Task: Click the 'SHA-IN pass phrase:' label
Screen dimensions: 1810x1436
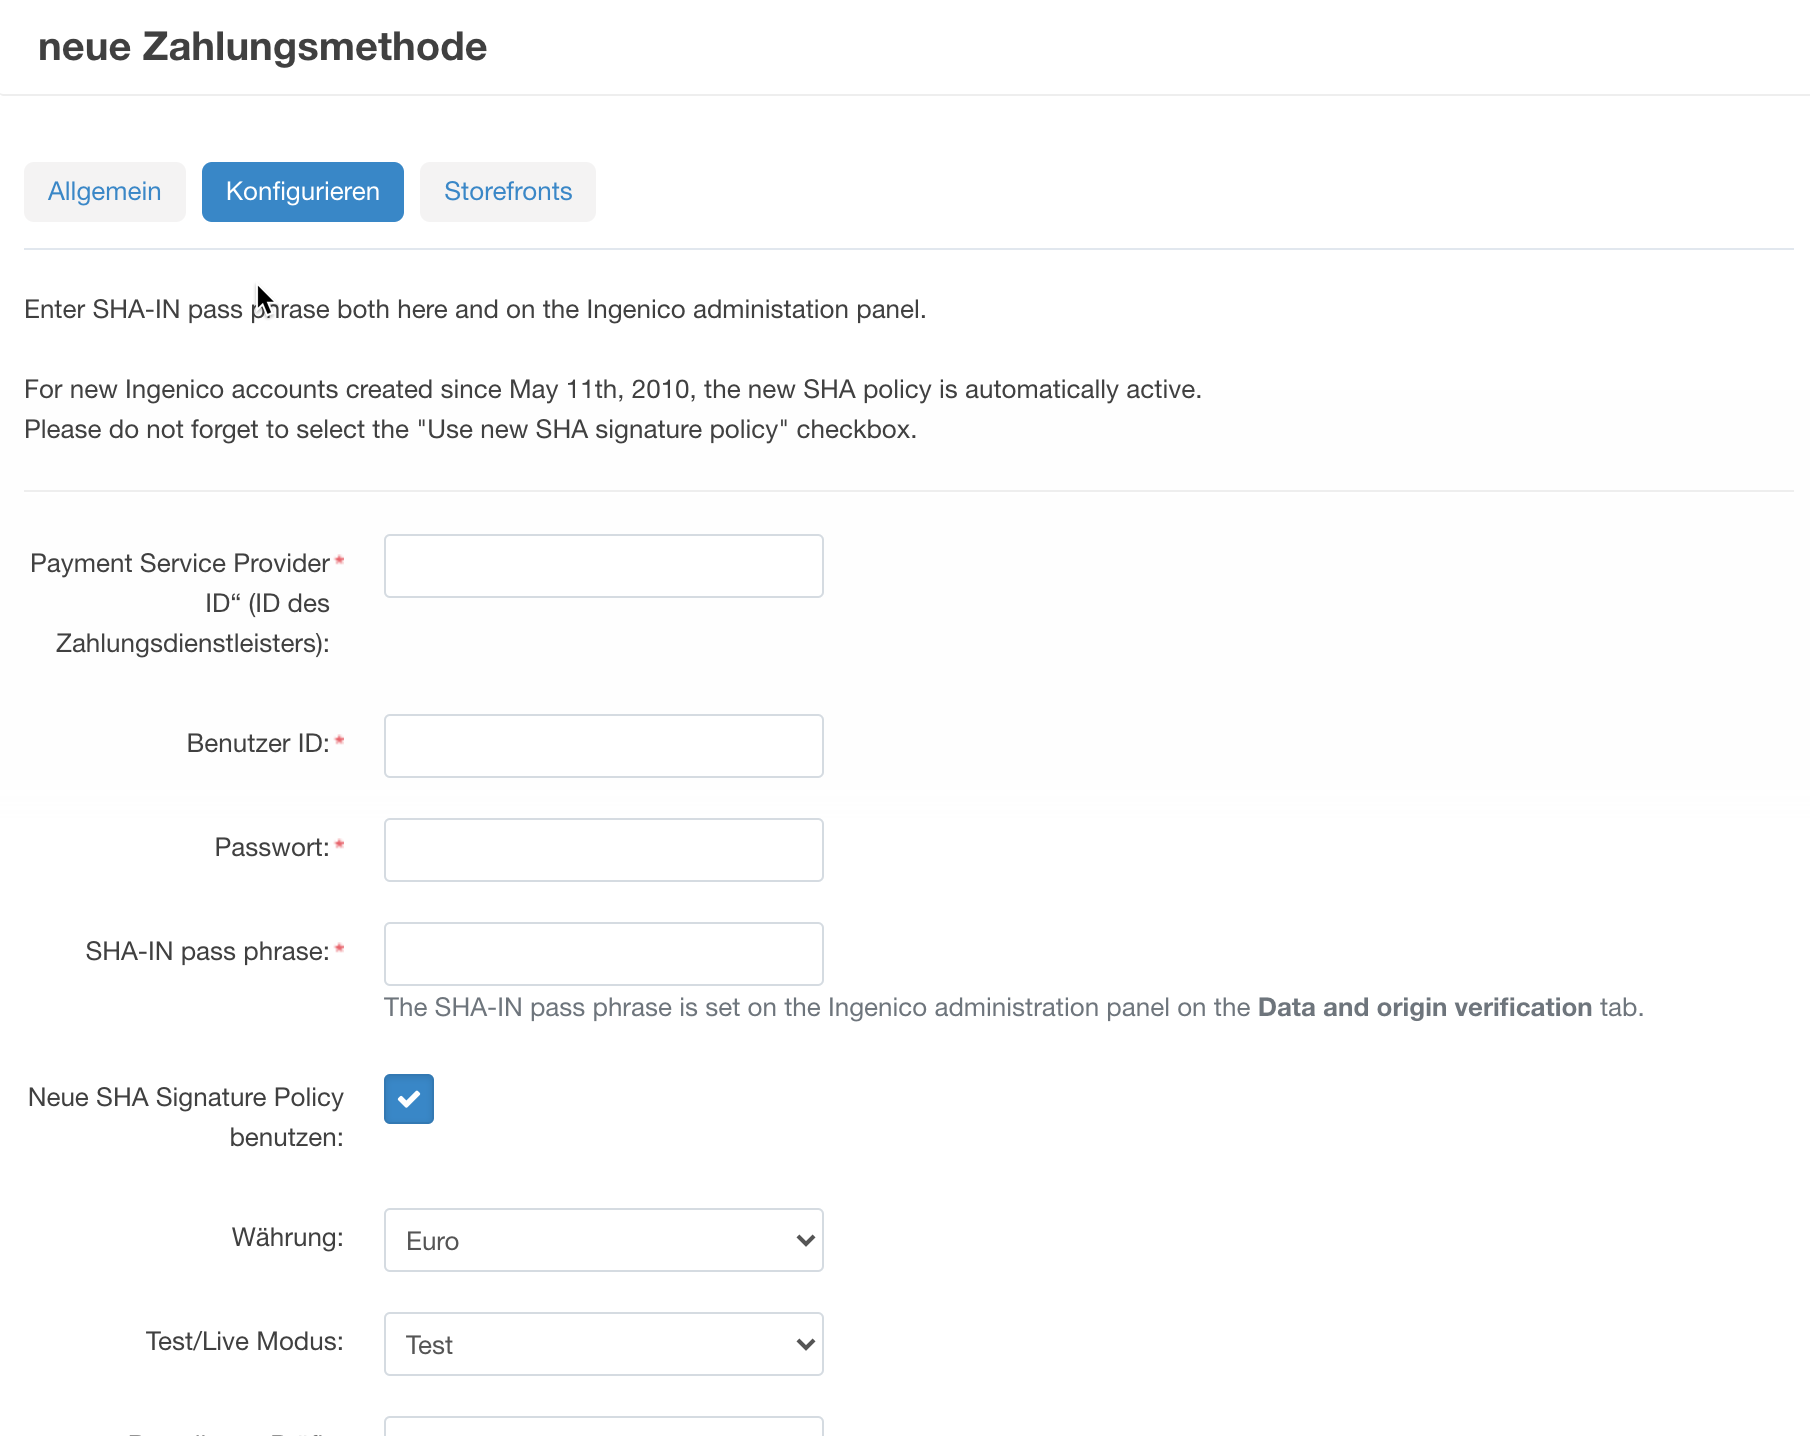Action: 207,951
